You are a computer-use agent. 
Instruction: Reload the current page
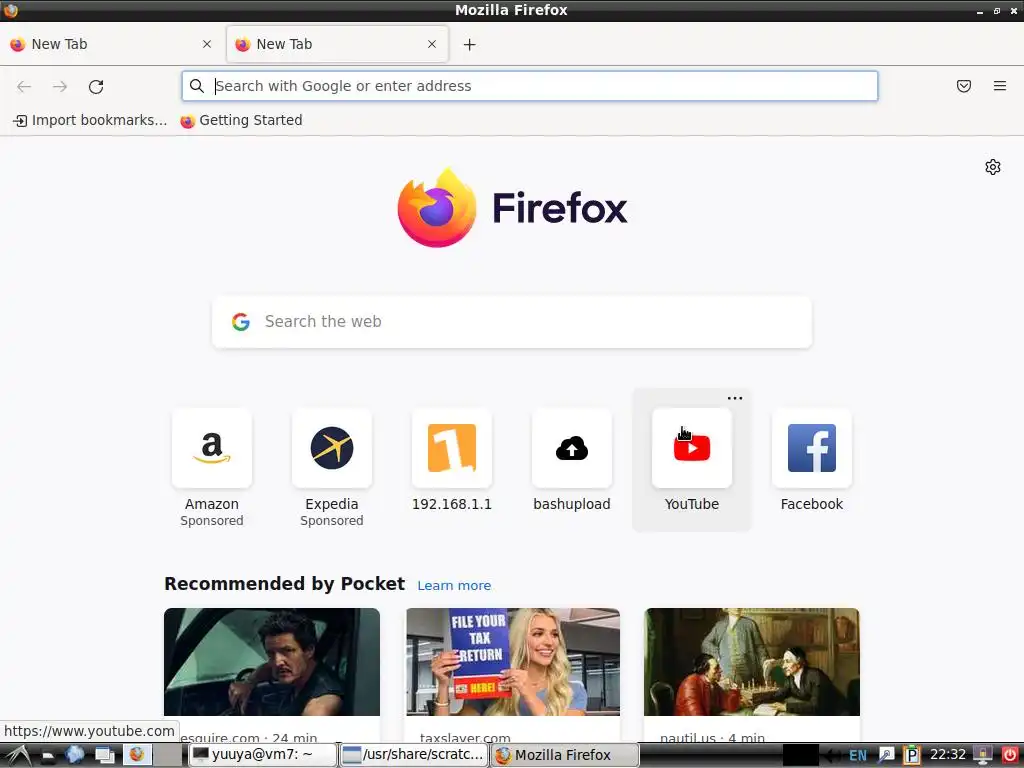pyautogui.click(x=96, y=86)
